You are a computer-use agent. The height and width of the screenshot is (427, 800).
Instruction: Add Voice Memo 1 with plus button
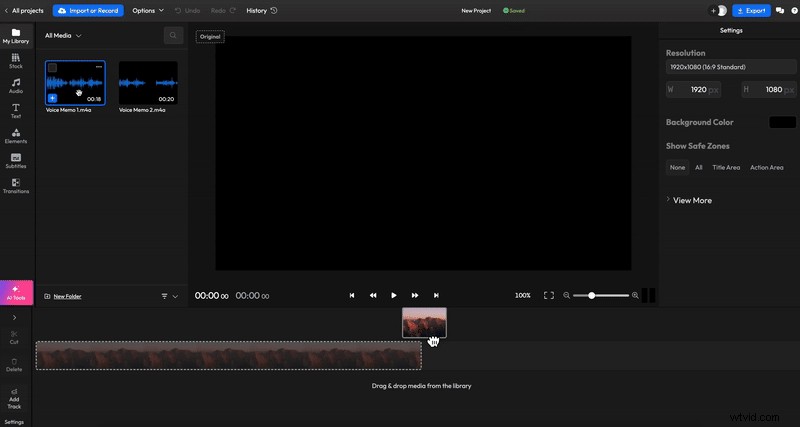[x=53, y=98]
